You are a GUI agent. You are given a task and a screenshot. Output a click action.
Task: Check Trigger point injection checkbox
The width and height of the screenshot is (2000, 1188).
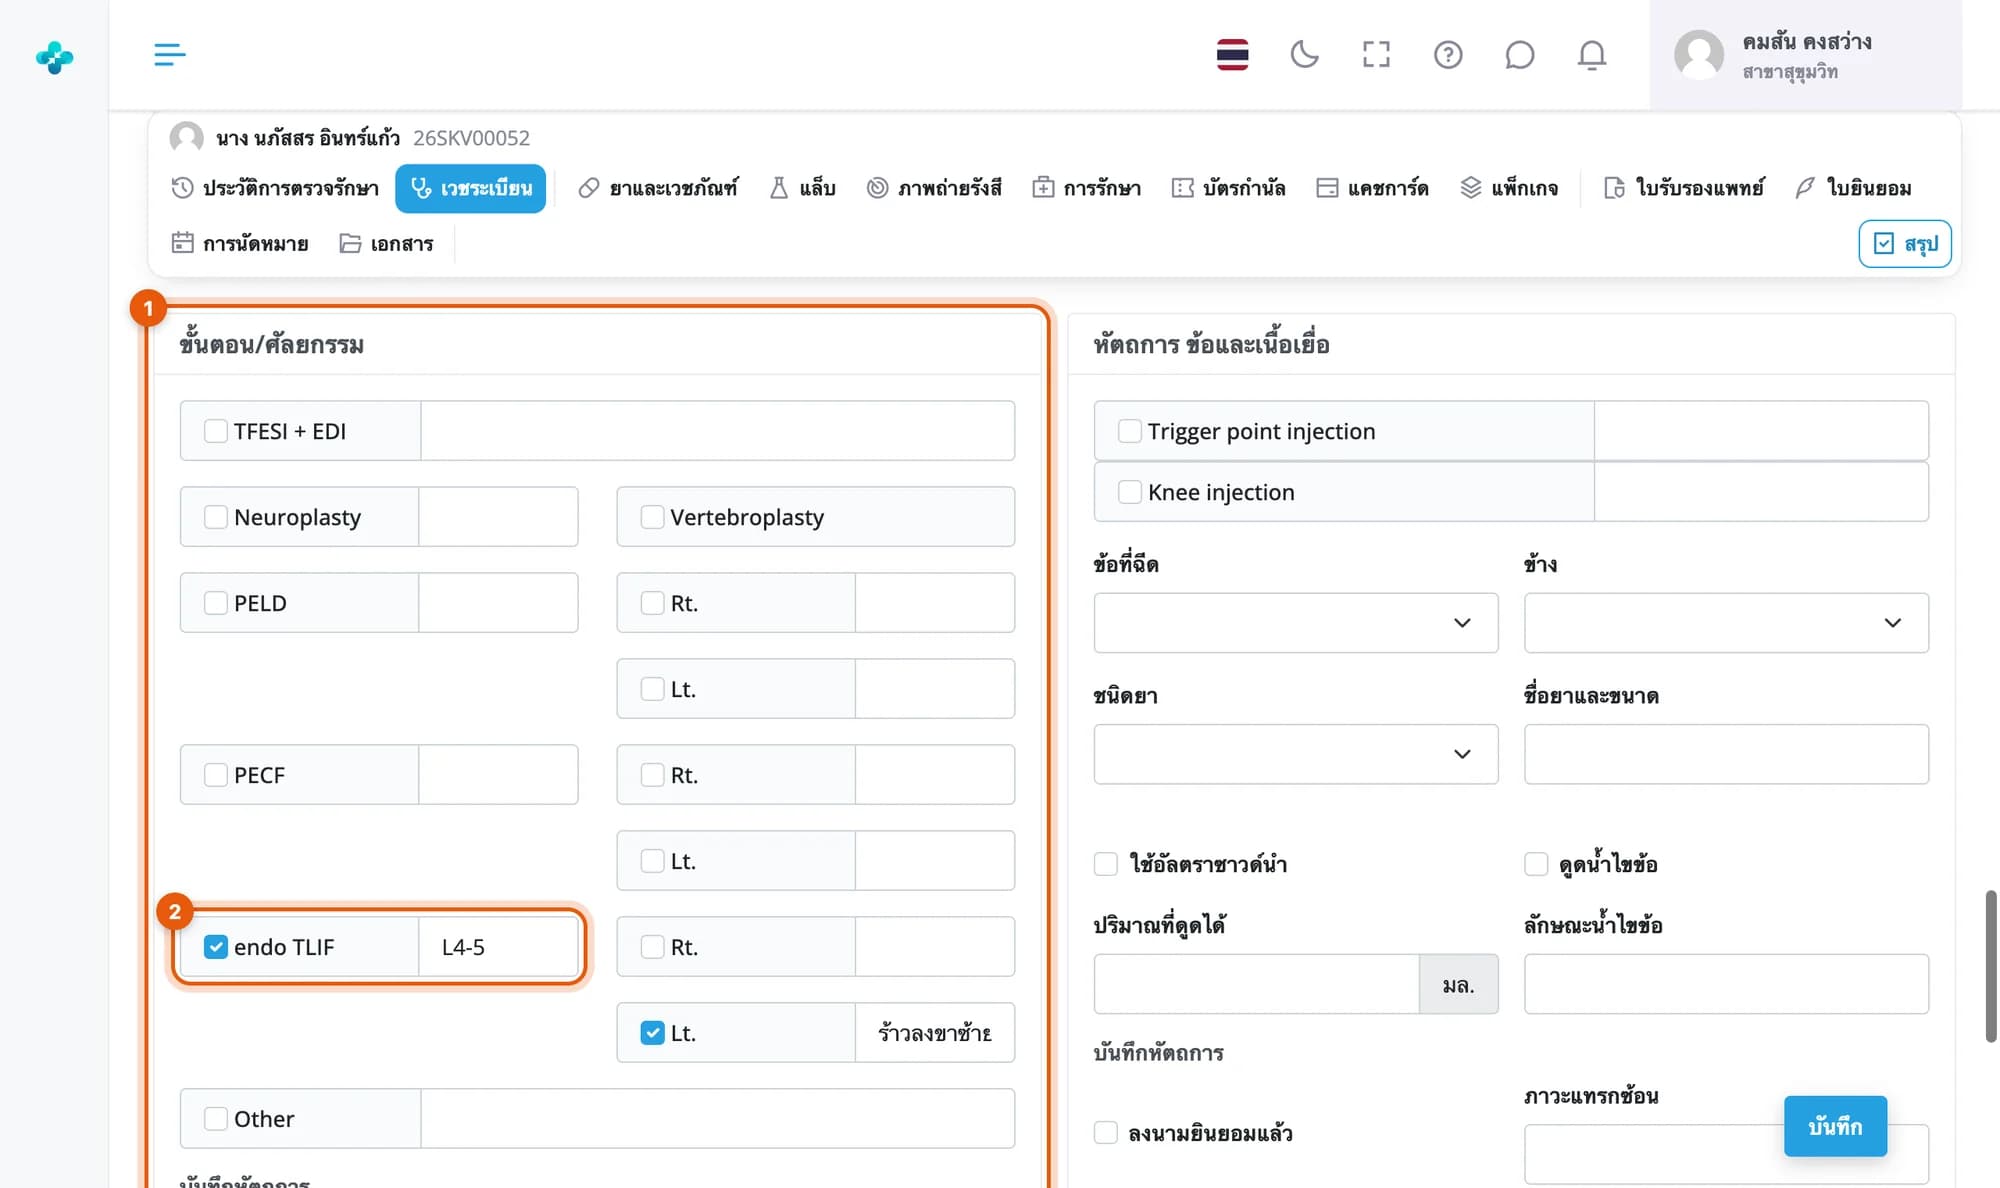pyautogui.click(x=1129, y=431)
